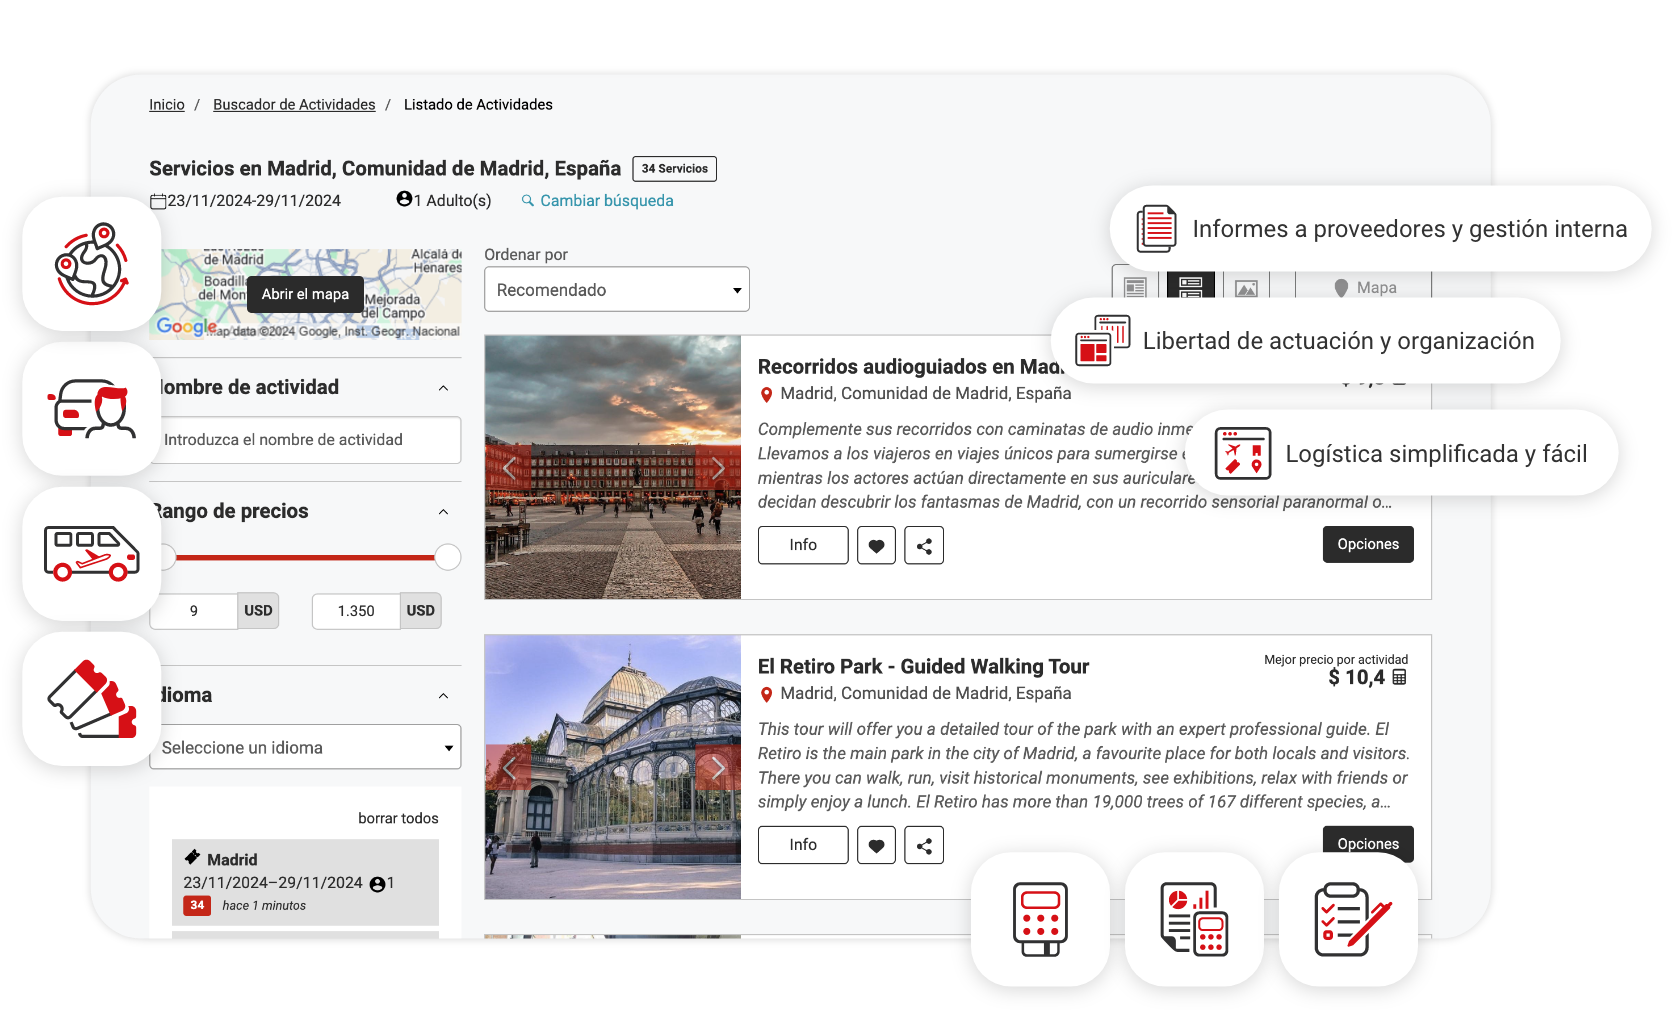Click the maximum price slider handle
This screenshot has height=1013, width=1677.
click(448, 557)
